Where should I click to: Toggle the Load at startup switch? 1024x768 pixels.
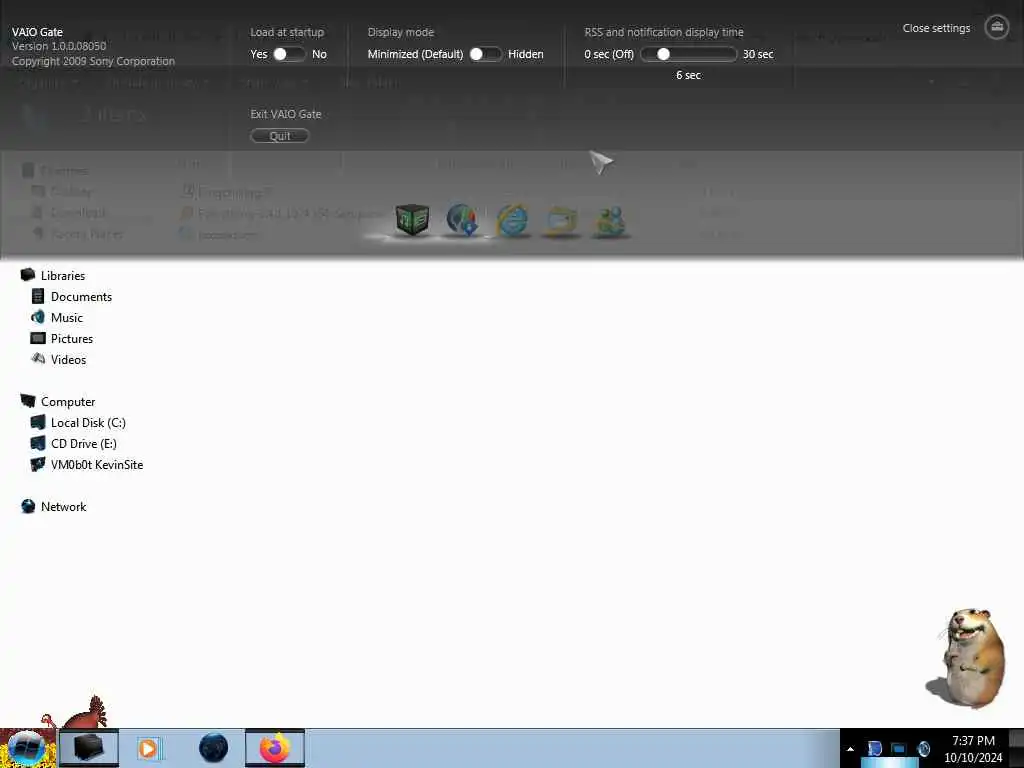(x=289, y=54)
